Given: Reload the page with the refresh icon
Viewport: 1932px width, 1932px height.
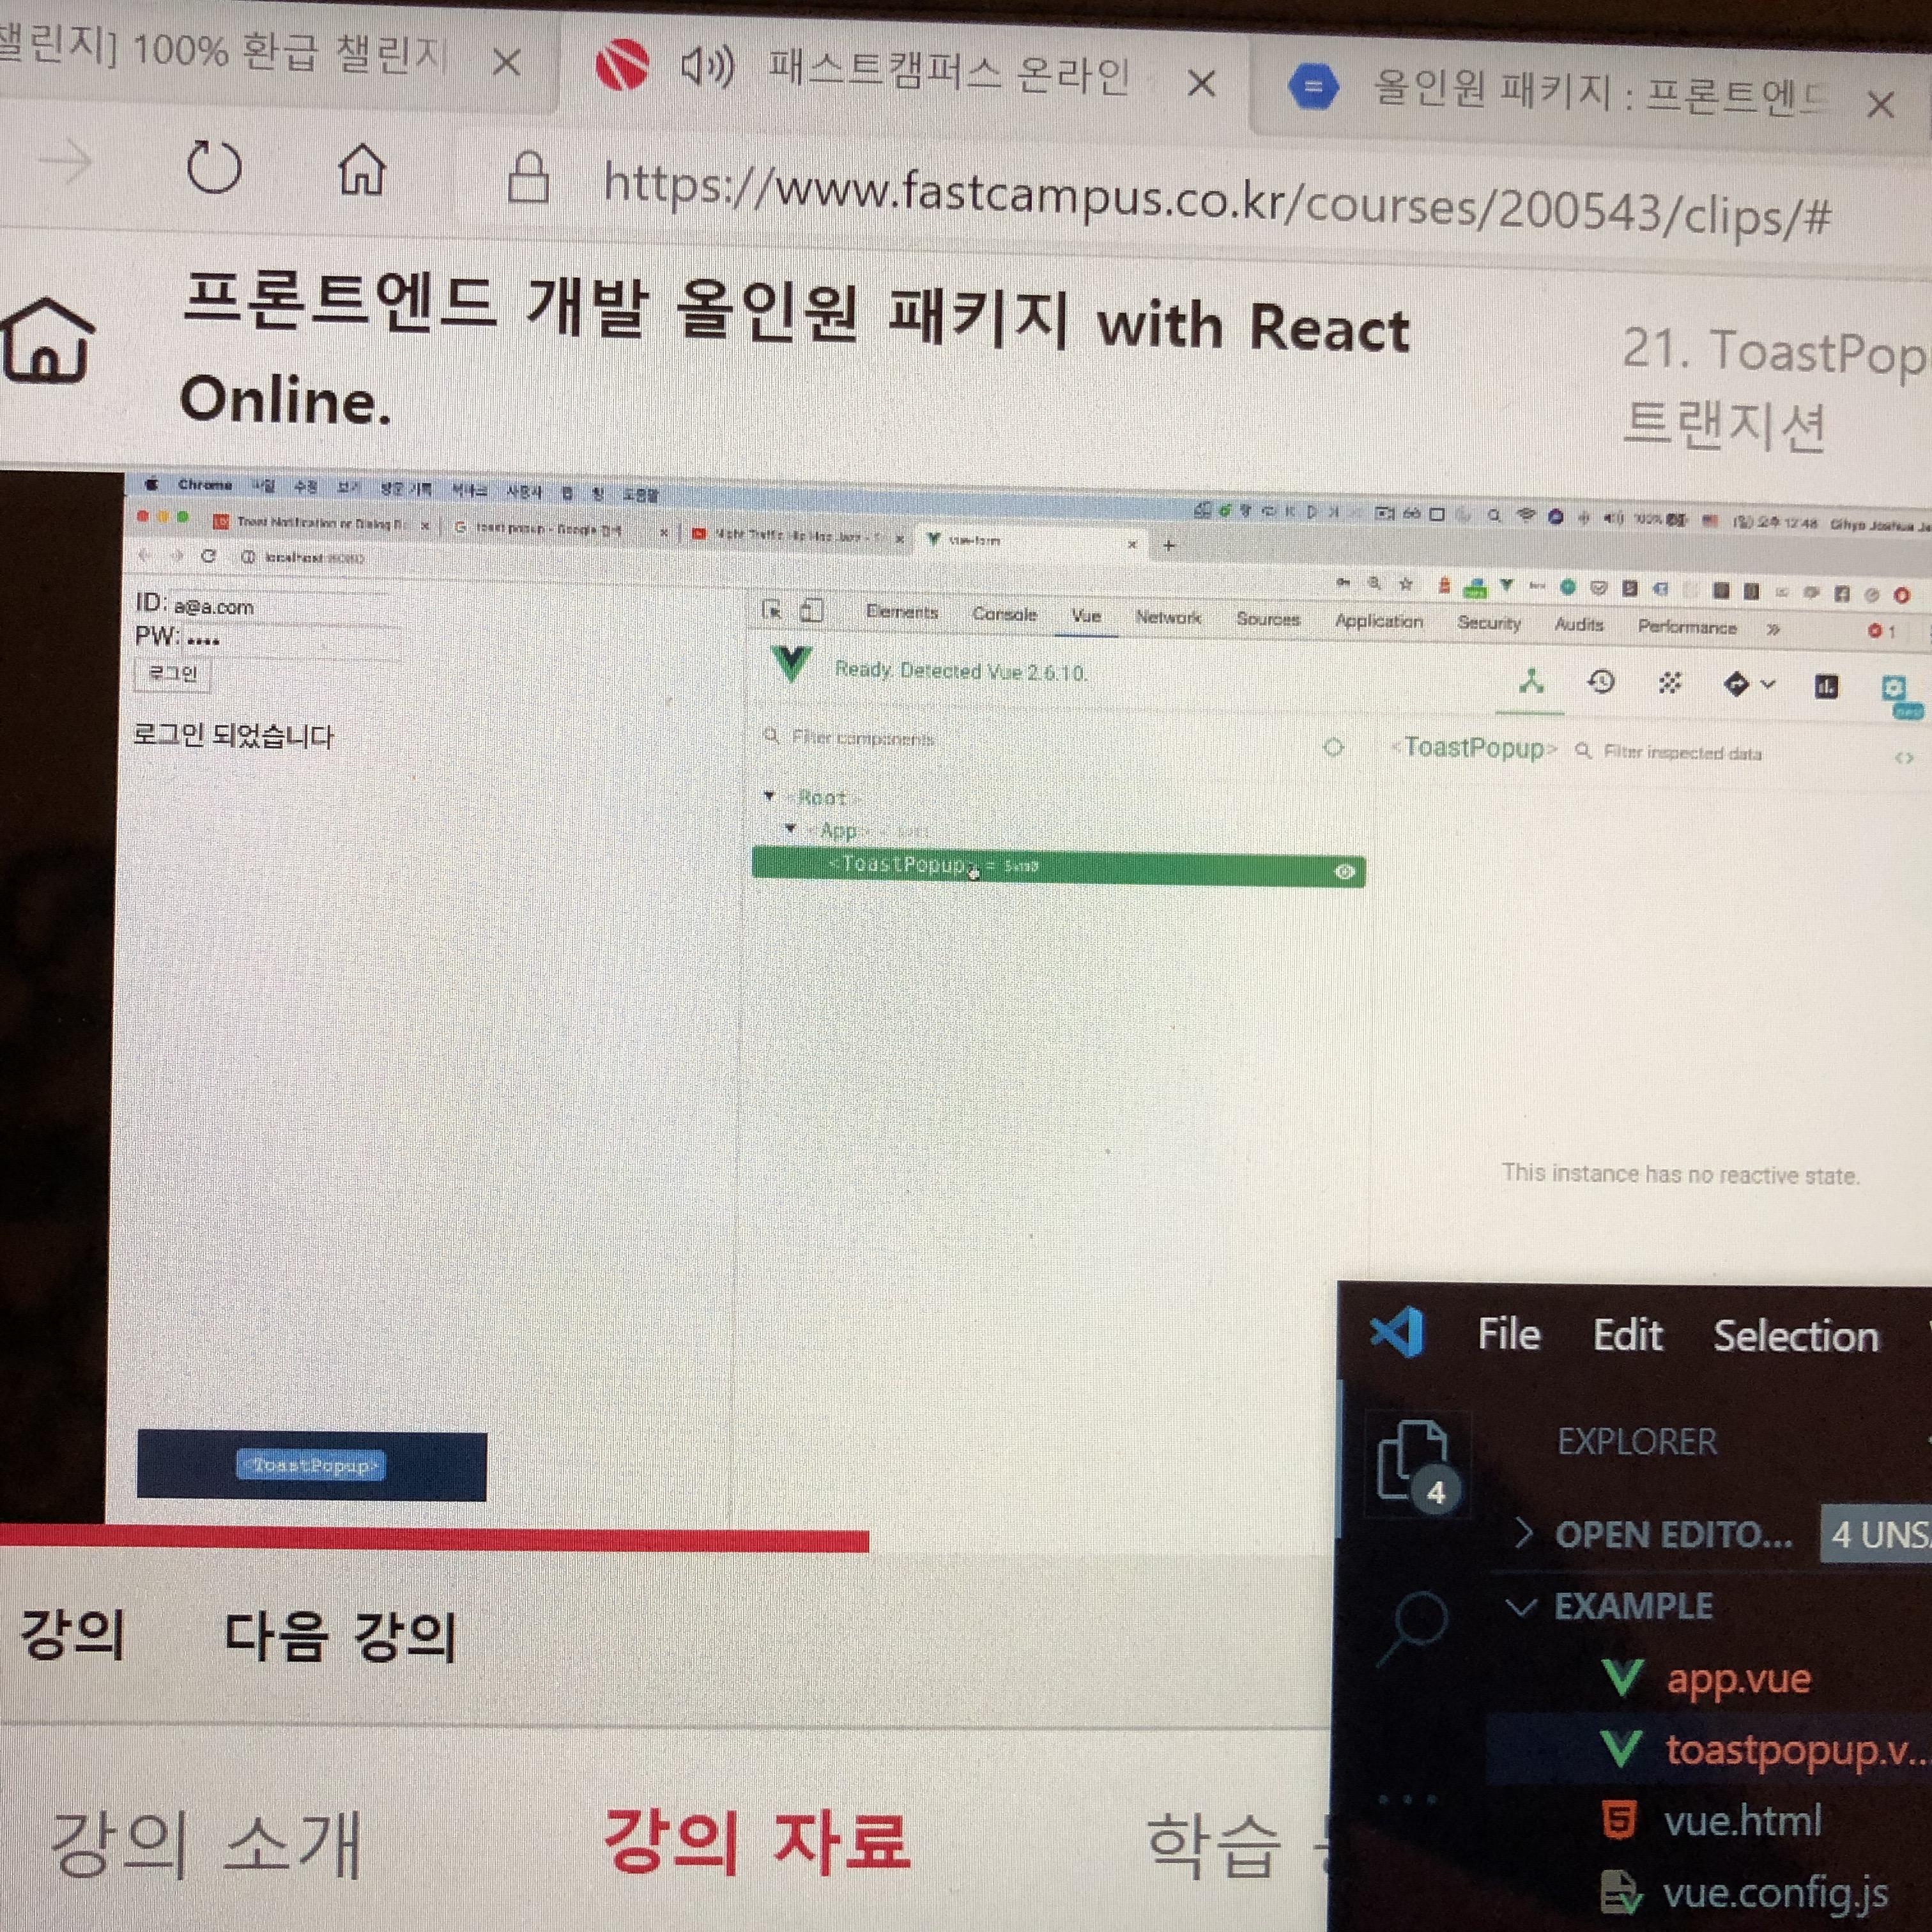Looking at the screenshot, I should pos(214,167).
